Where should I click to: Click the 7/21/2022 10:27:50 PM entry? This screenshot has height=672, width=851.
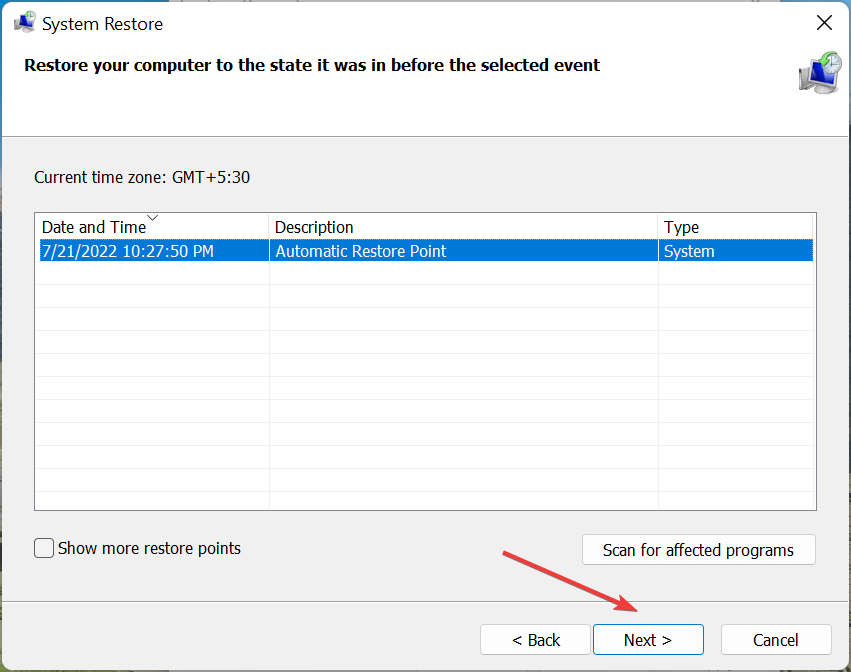(128, 251)
